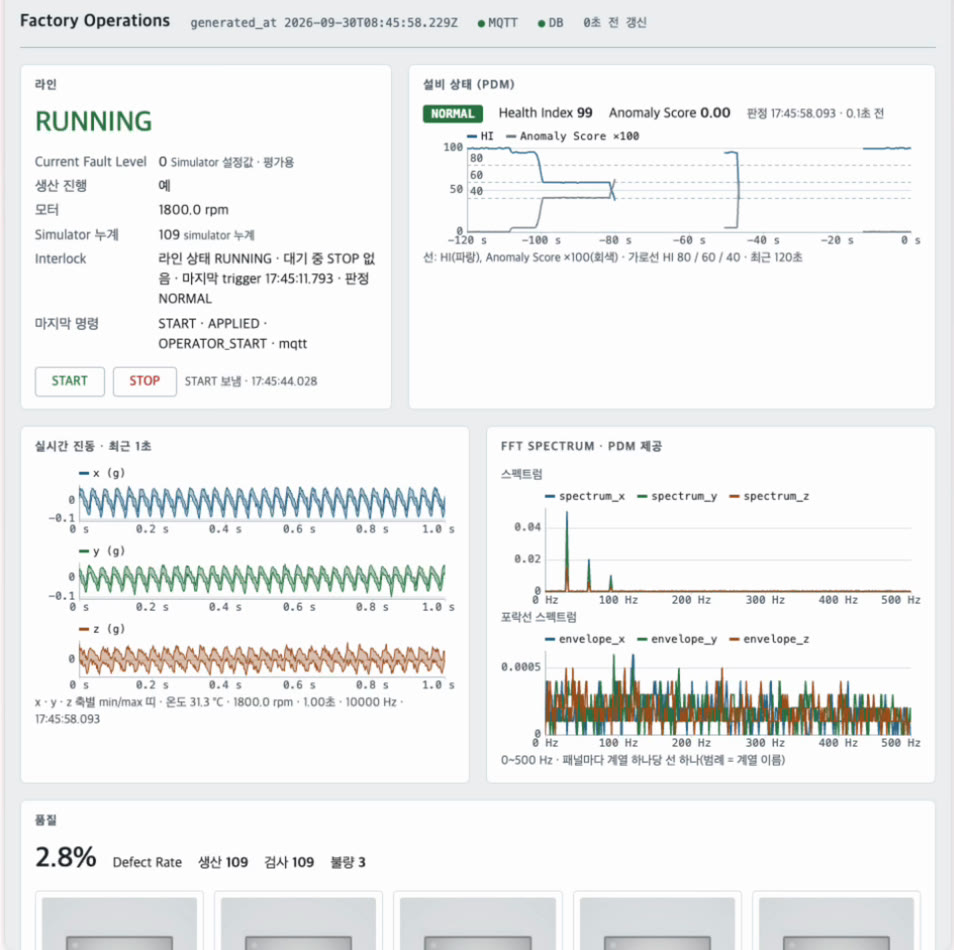Click the DB connection status dot
The width and height of the screenshot is (954, 950).
tap(541, 24)
